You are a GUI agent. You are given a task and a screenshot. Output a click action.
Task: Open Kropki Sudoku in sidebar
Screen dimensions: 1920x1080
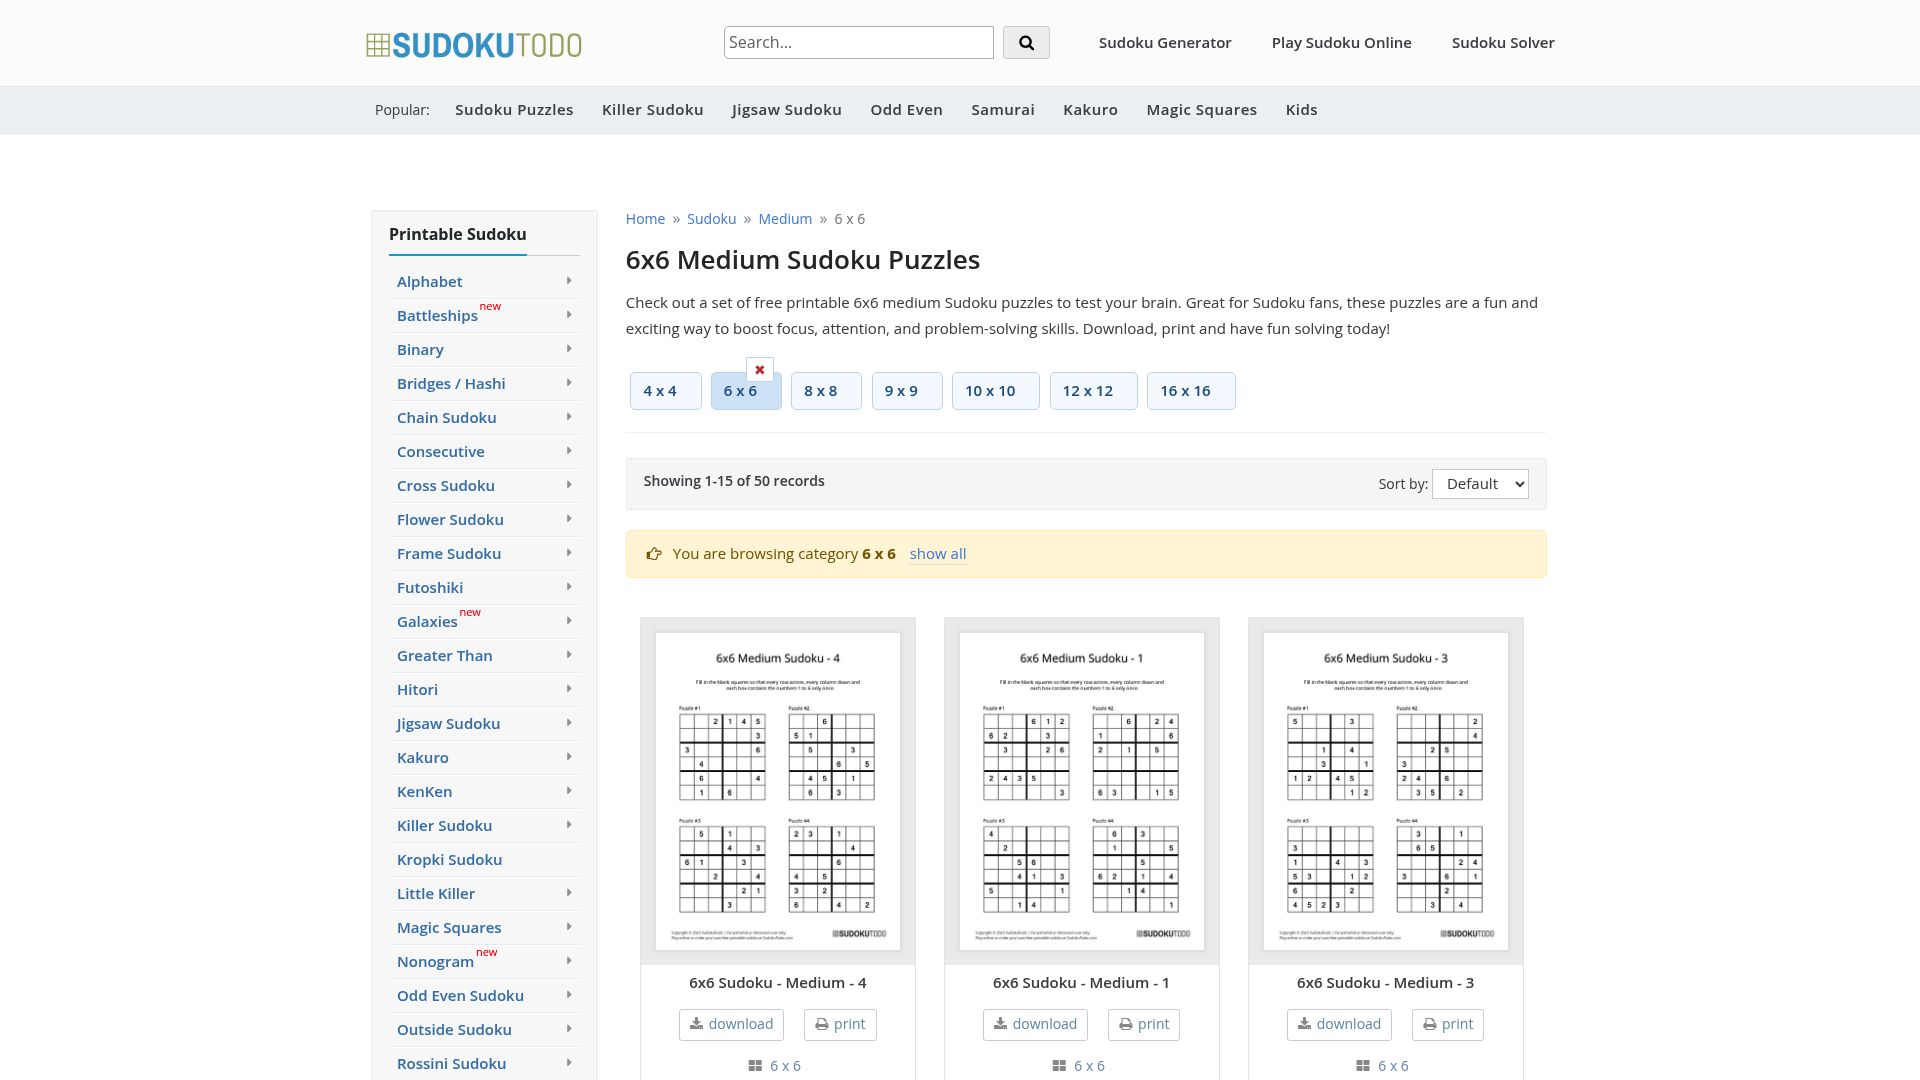(449, 860)
